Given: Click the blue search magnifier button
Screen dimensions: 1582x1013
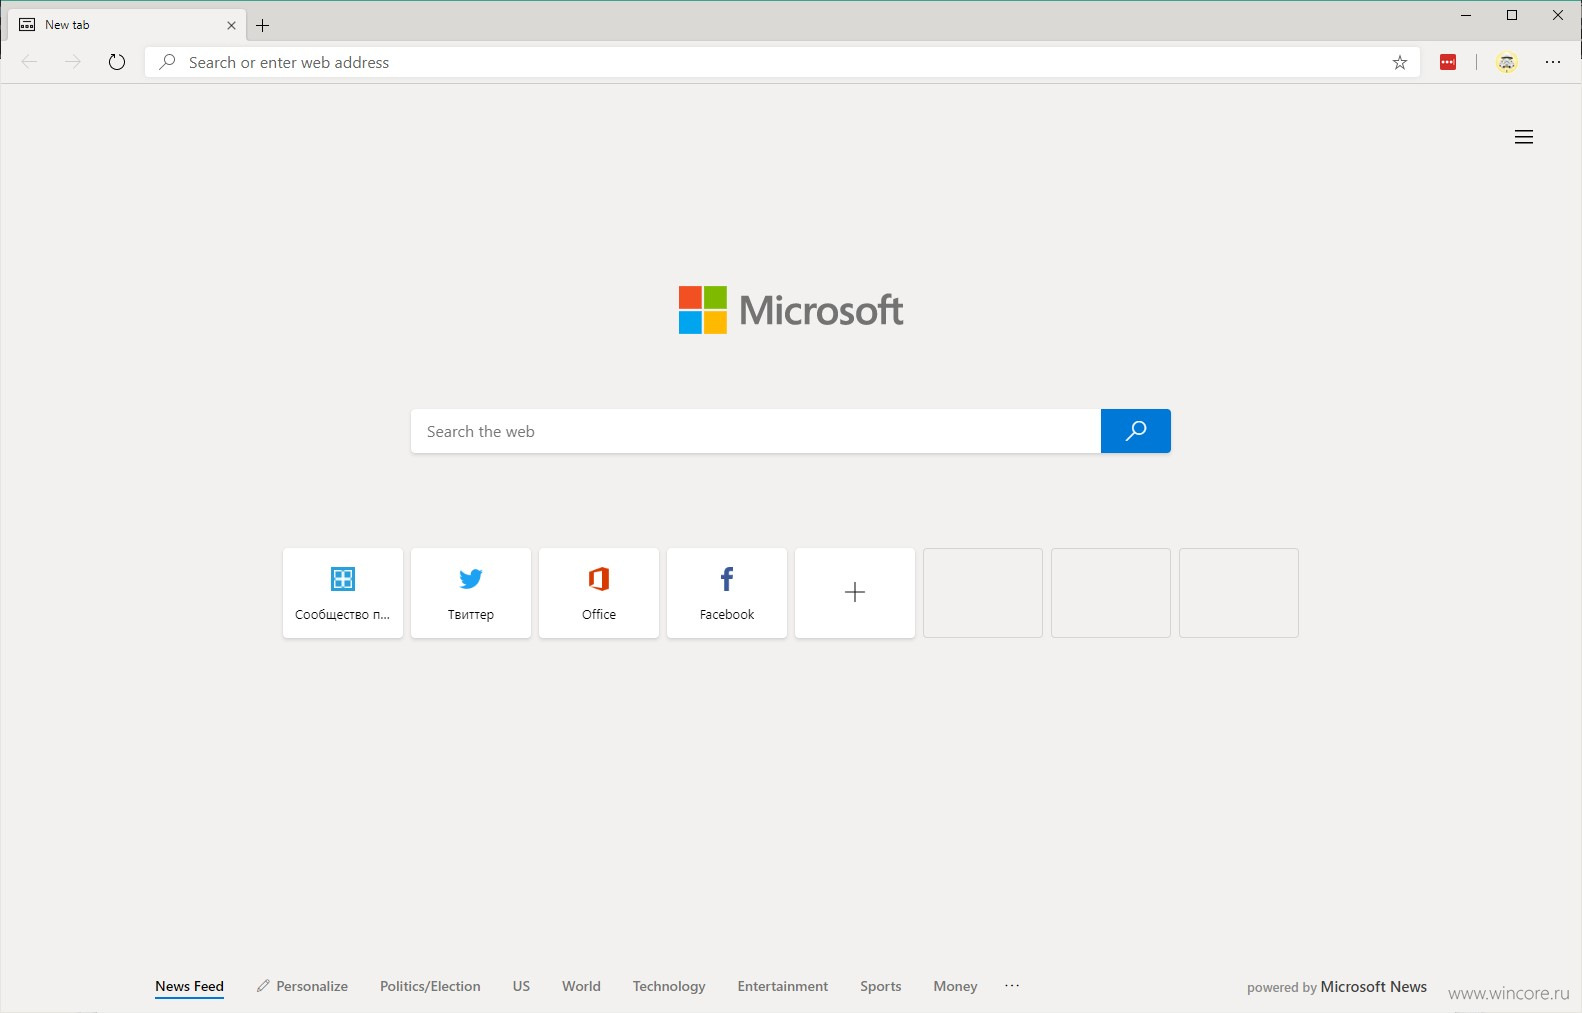Looking at the screenshot, I should tap(1136, 431).
